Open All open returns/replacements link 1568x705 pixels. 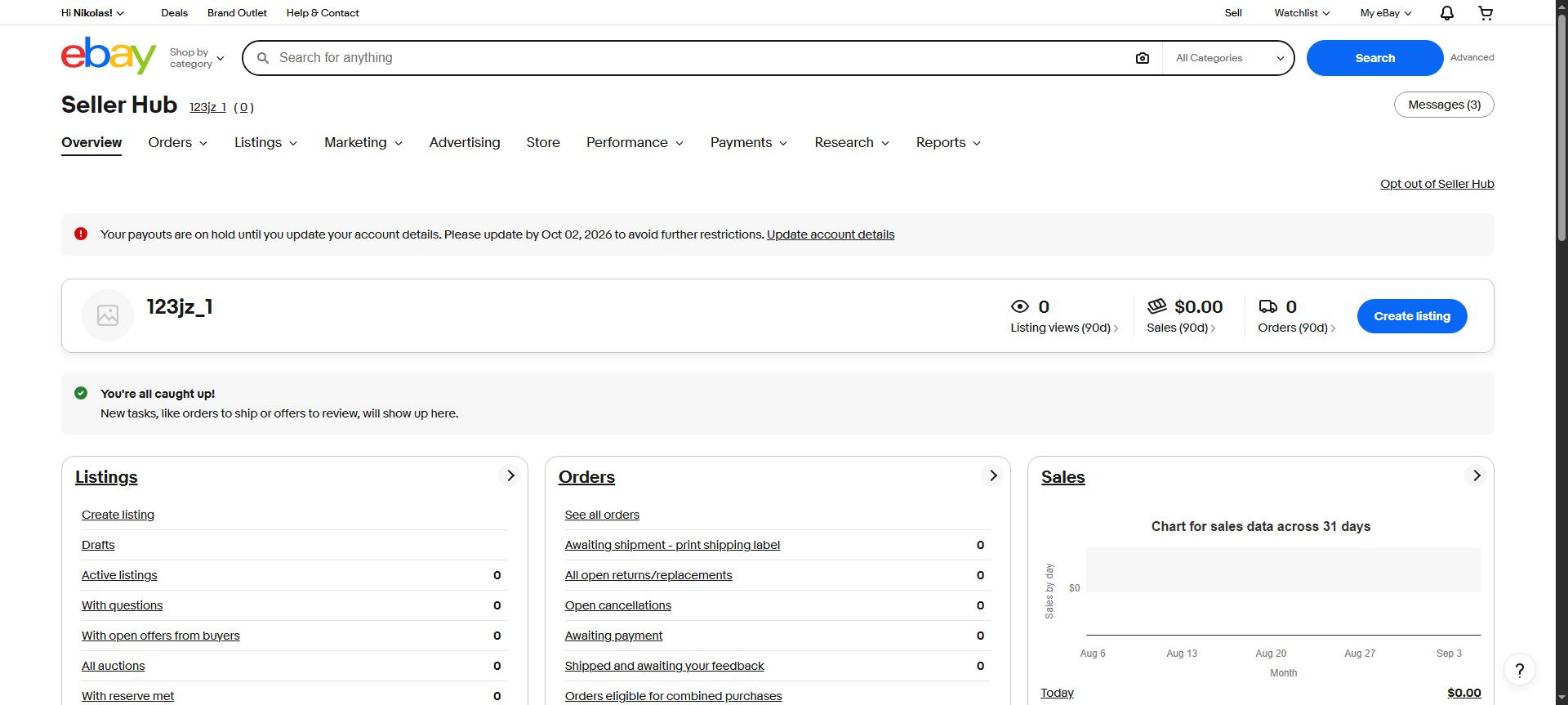pos(648,575)
